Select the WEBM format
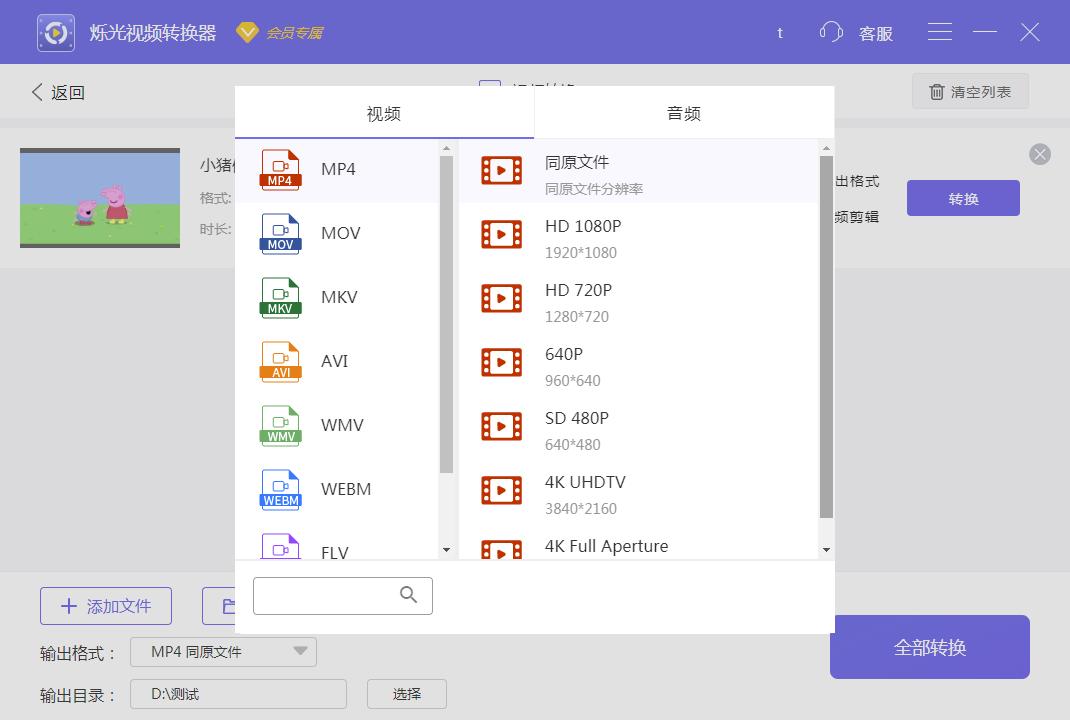 pyautogui.click(x=279, y=489)
